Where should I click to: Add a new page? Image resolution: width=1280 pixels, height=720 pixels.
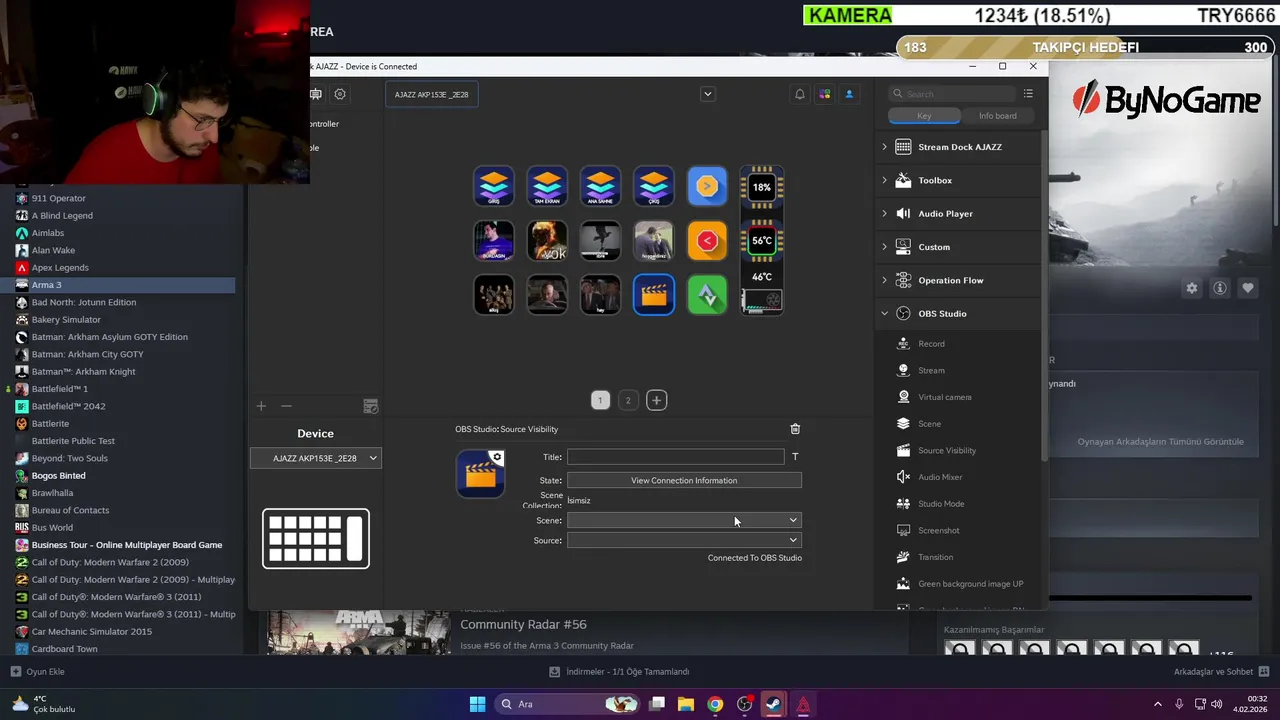656,400
